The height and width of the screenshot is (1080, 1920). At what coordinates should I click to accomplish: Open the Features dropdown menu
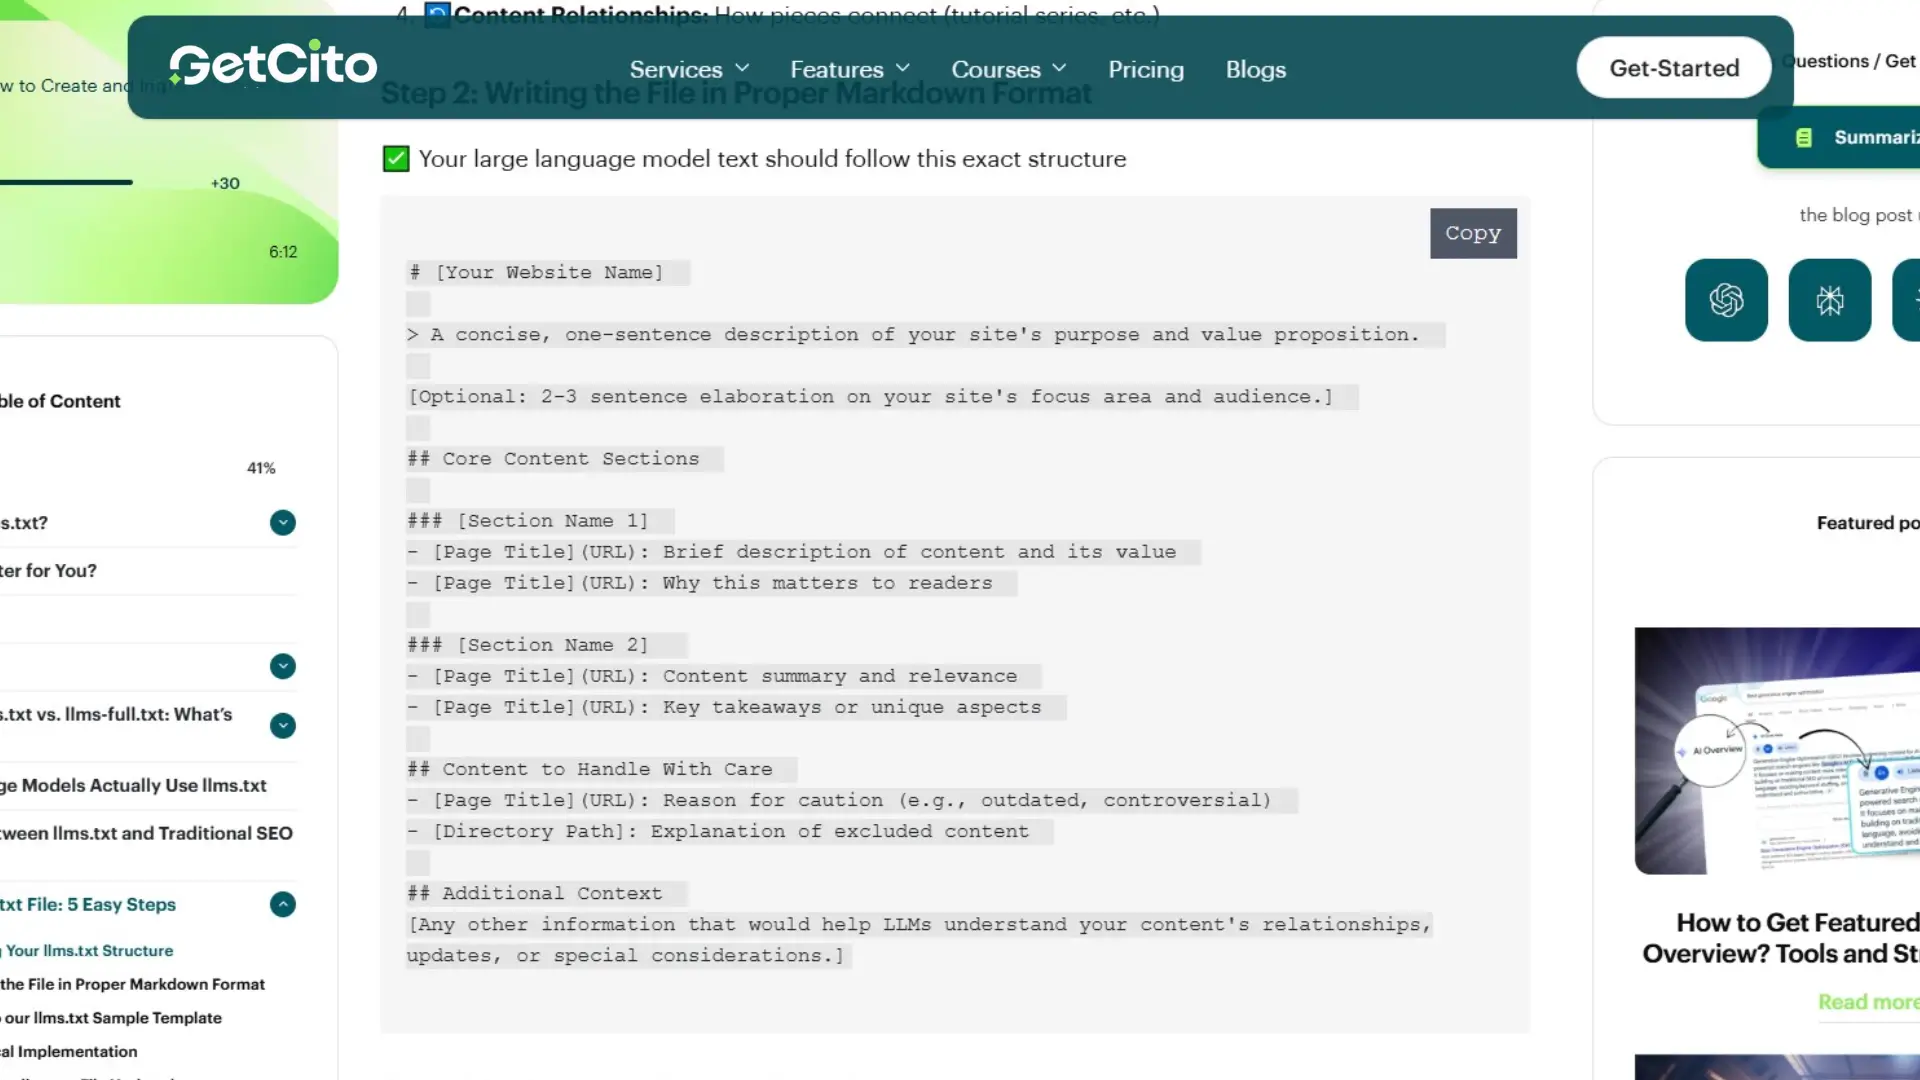click(849, 68)
